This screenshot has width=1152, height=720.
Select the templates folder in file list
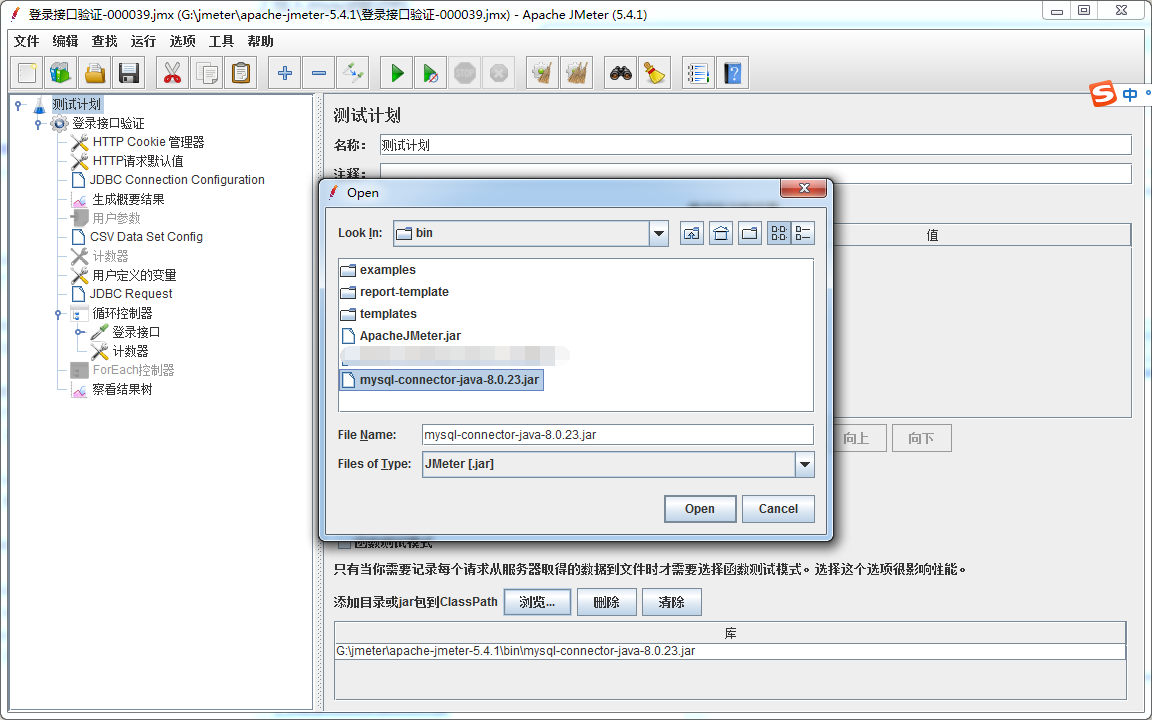(x=378, y=314)
